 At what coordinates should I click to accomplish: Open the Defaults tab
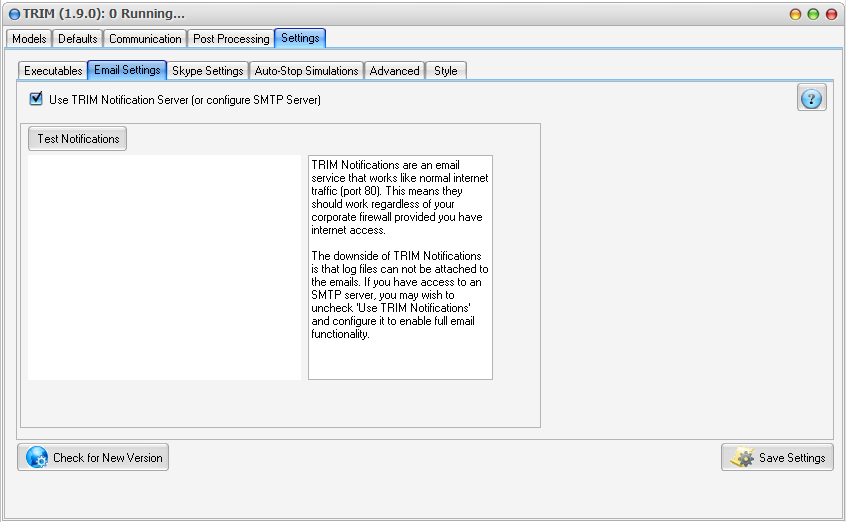tap(77, 39)
